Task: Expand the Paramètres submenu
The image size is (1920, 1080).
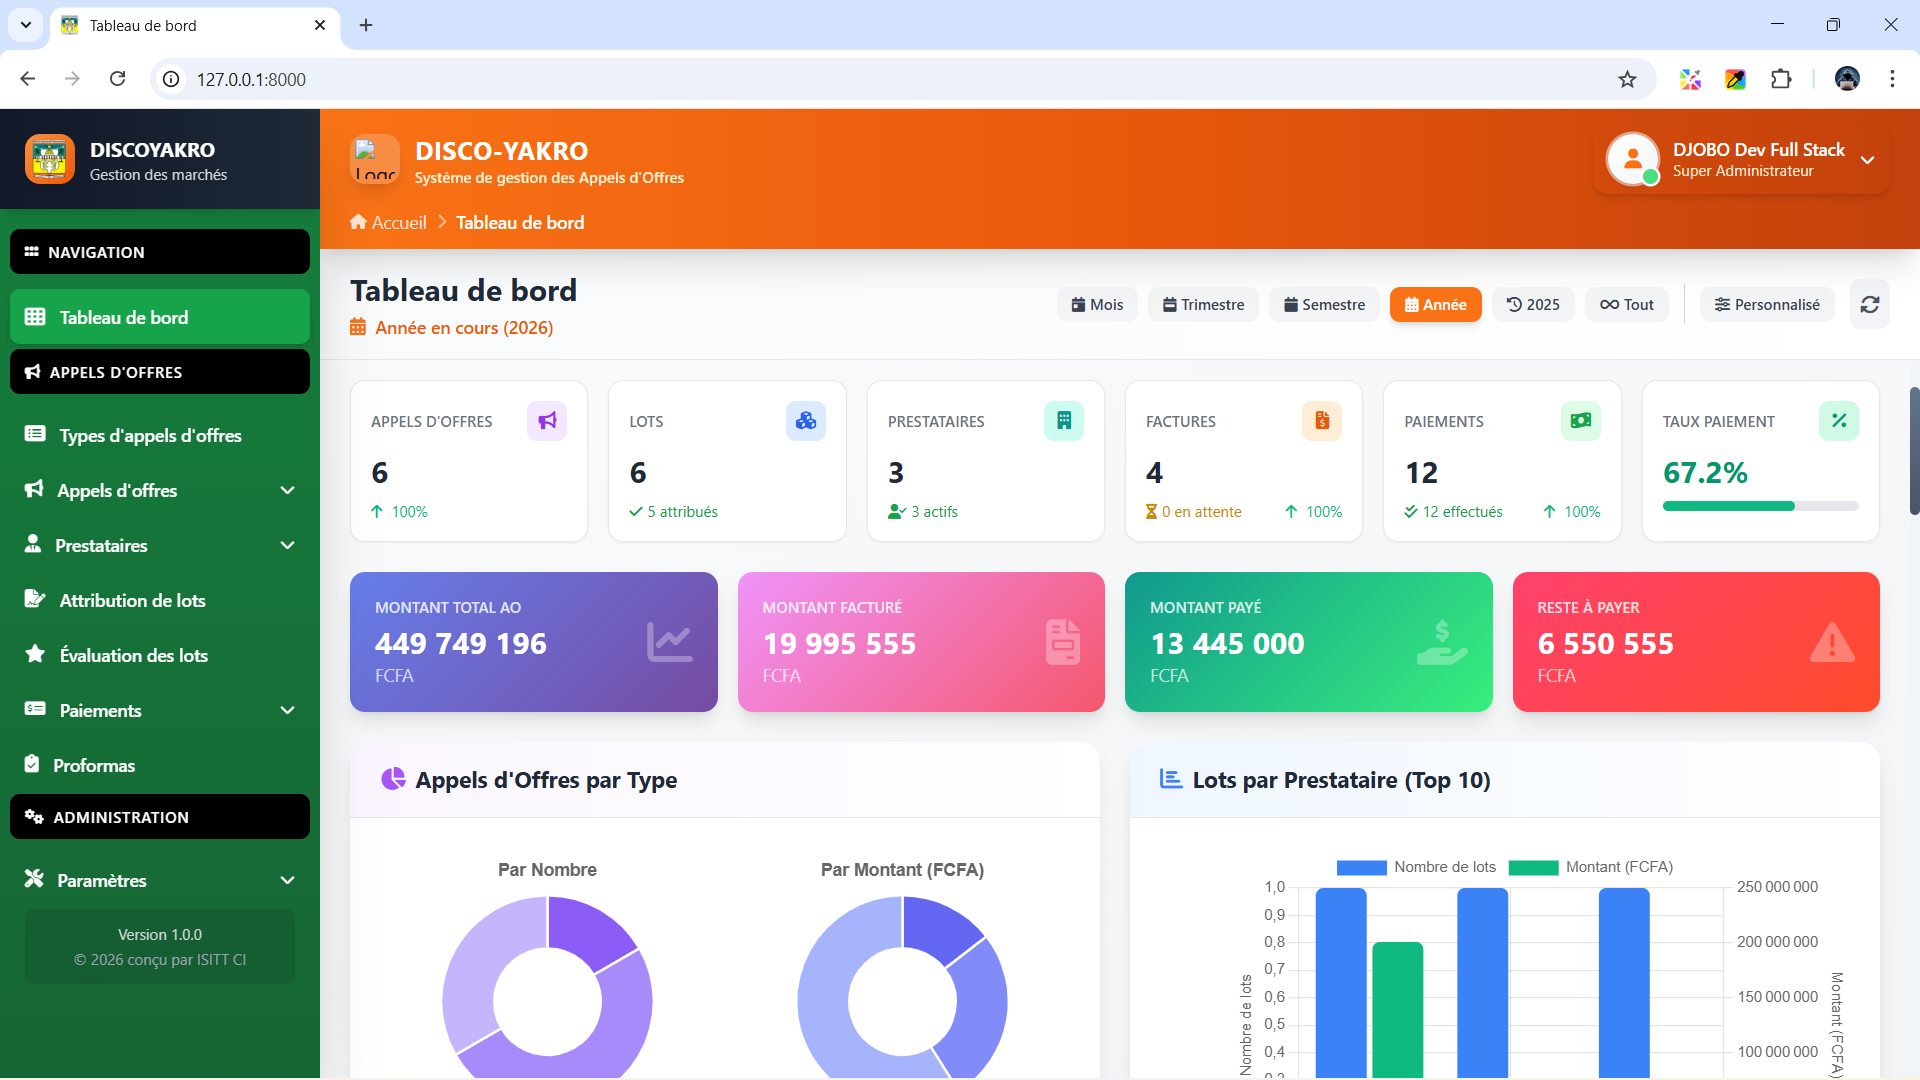Action: click(288, 880)
